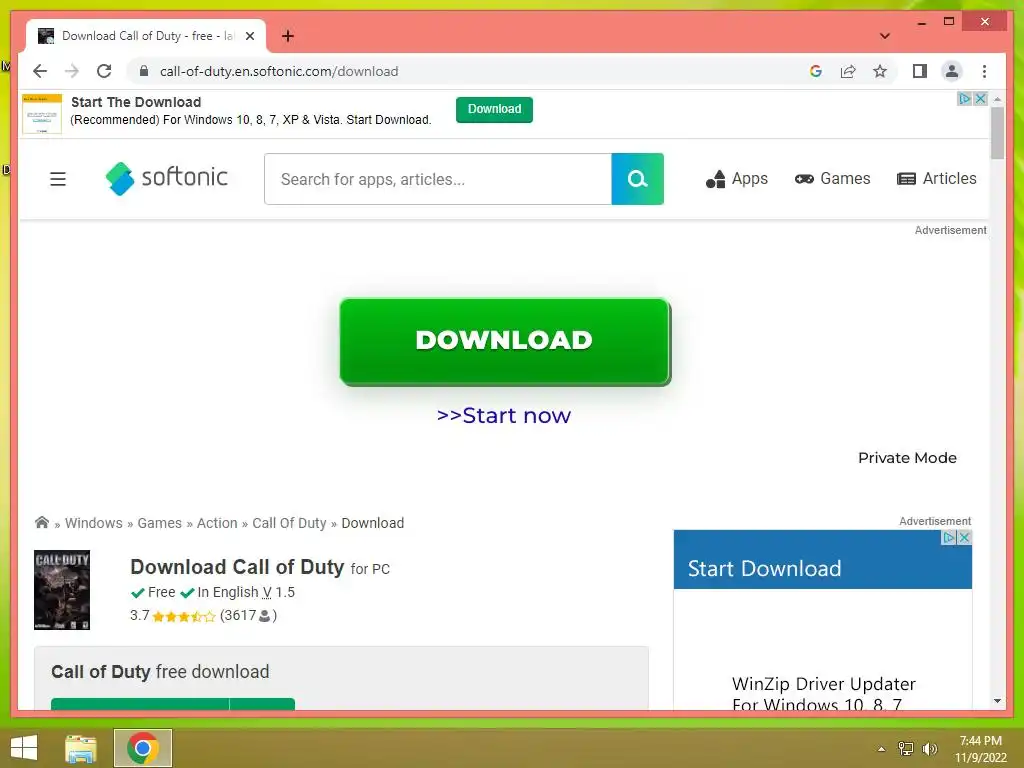Click Search for apps, articles field

click(438, 179)
